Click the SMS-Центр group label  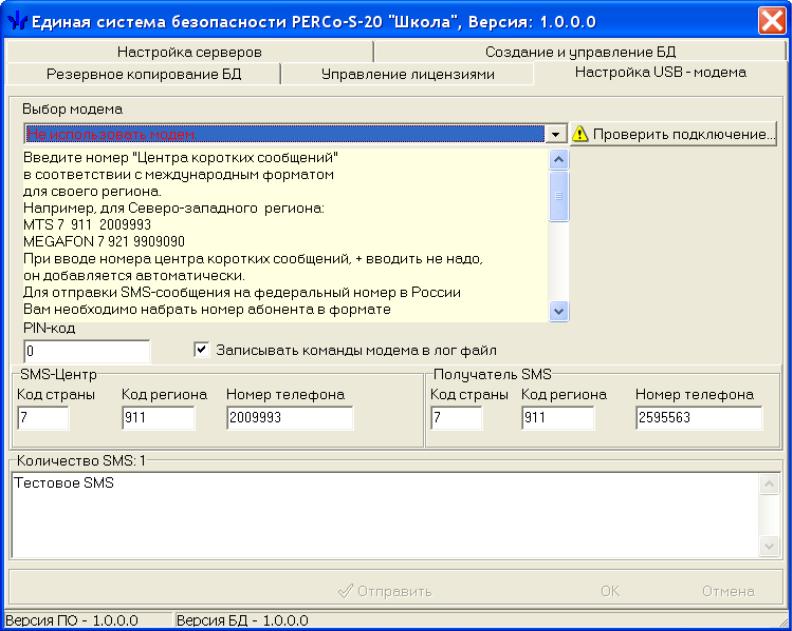pyautogui.click(x=58, y=374)
